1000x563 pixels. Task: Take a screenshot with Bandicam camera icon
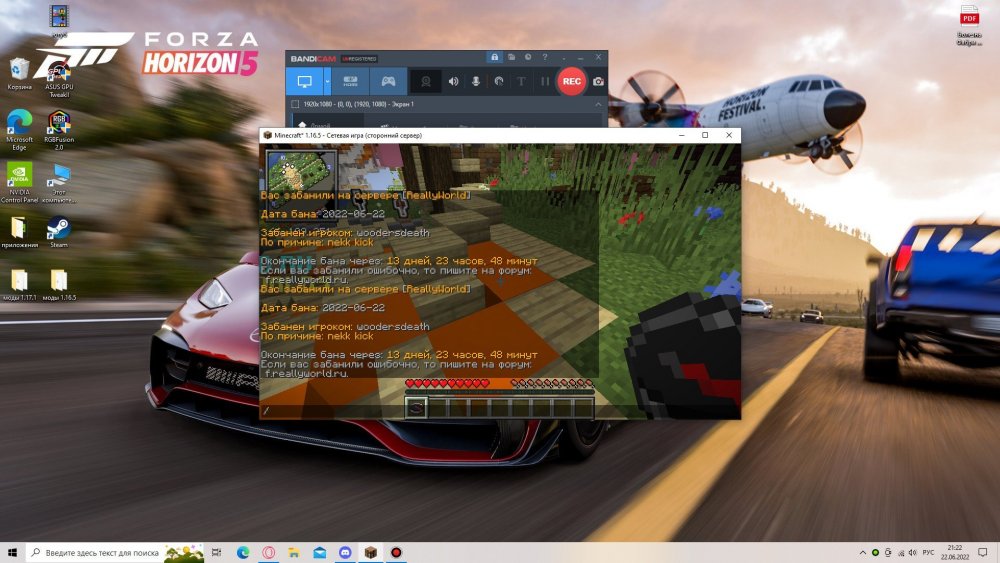pyautogui.click(x=598, y=82)
